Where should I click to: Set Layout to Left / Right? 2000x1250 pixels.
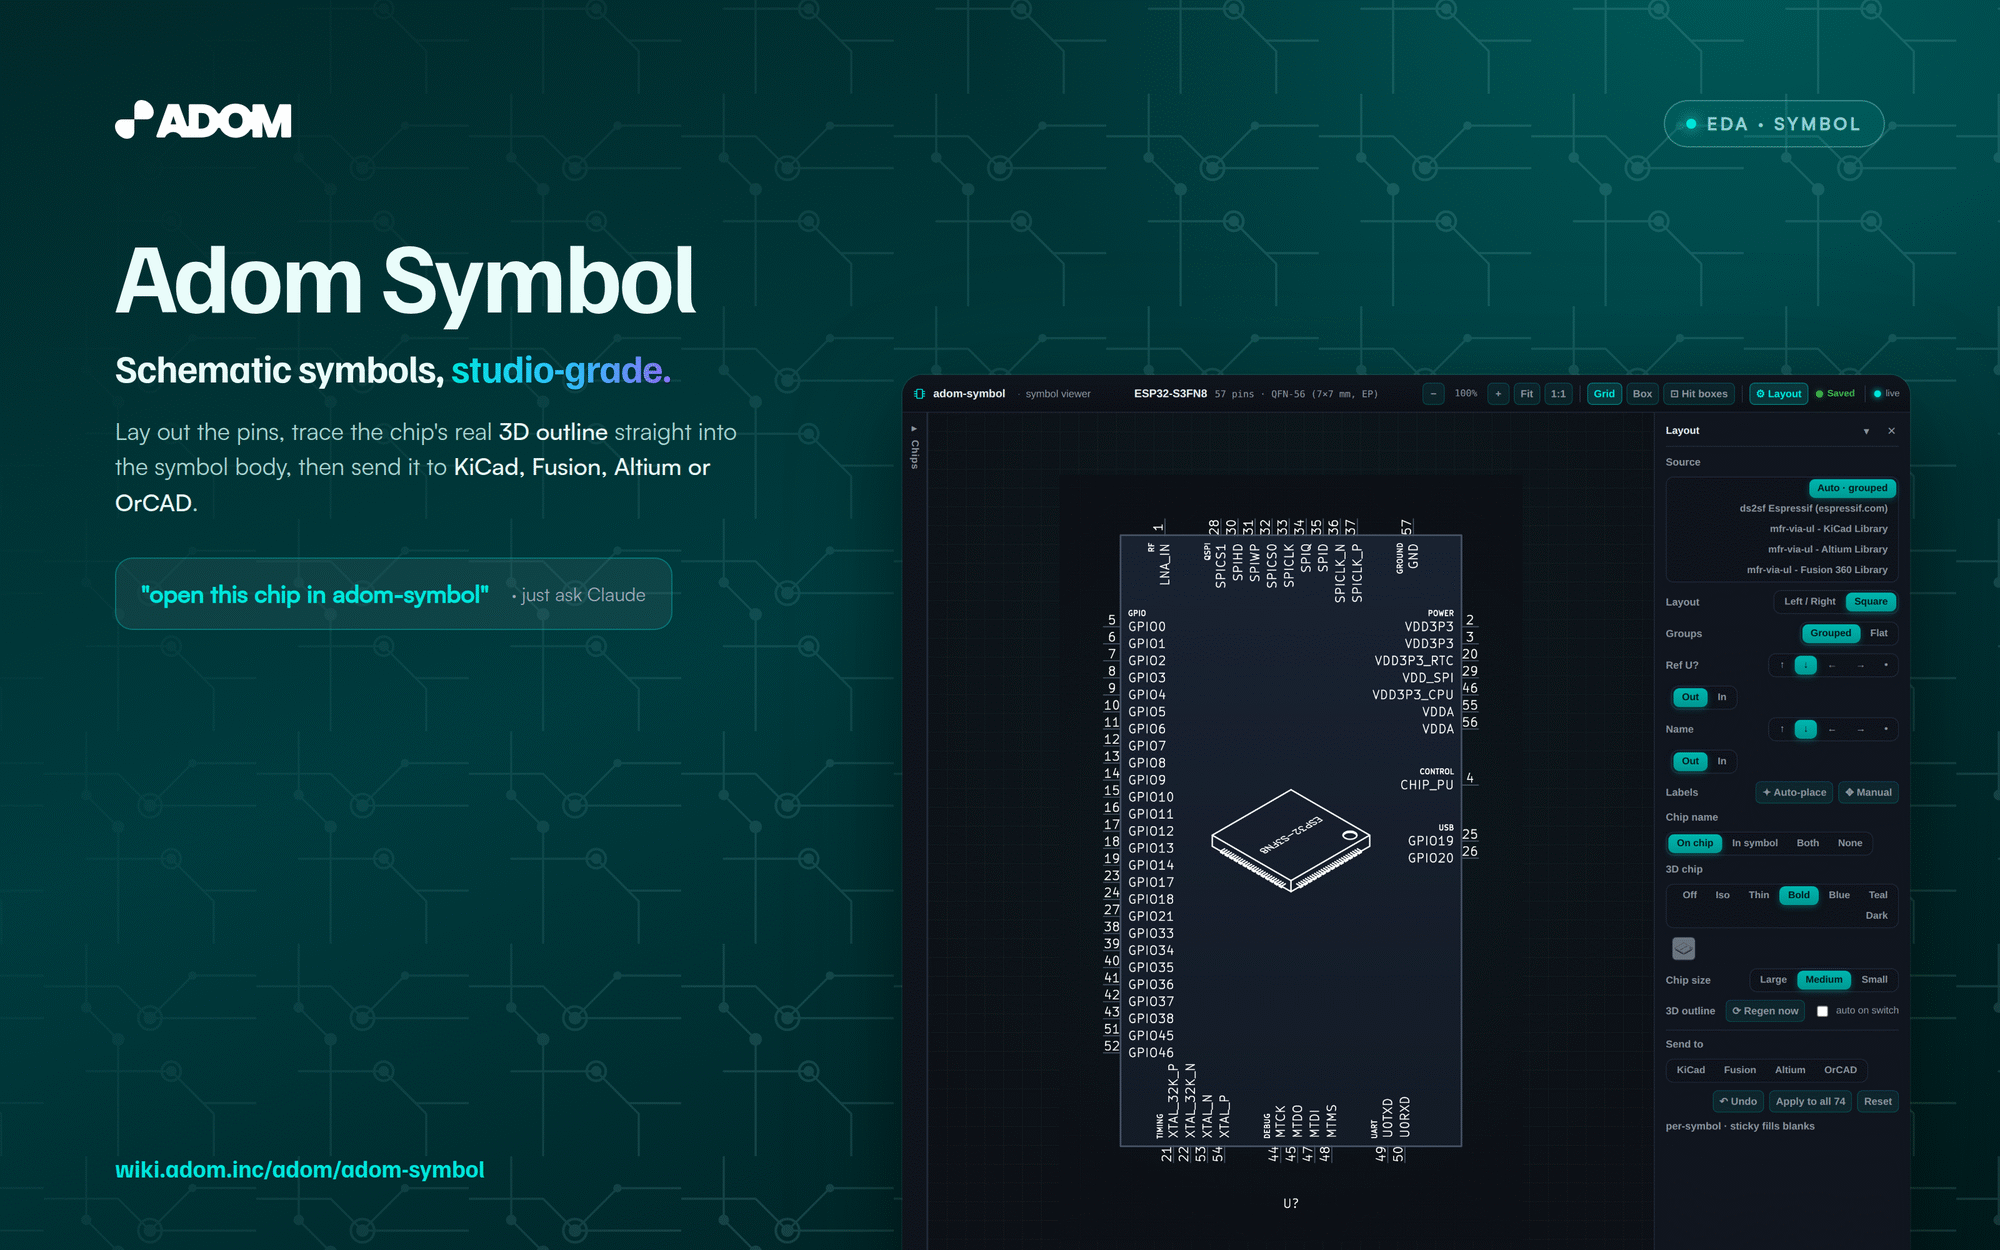tap(1809, 602)
